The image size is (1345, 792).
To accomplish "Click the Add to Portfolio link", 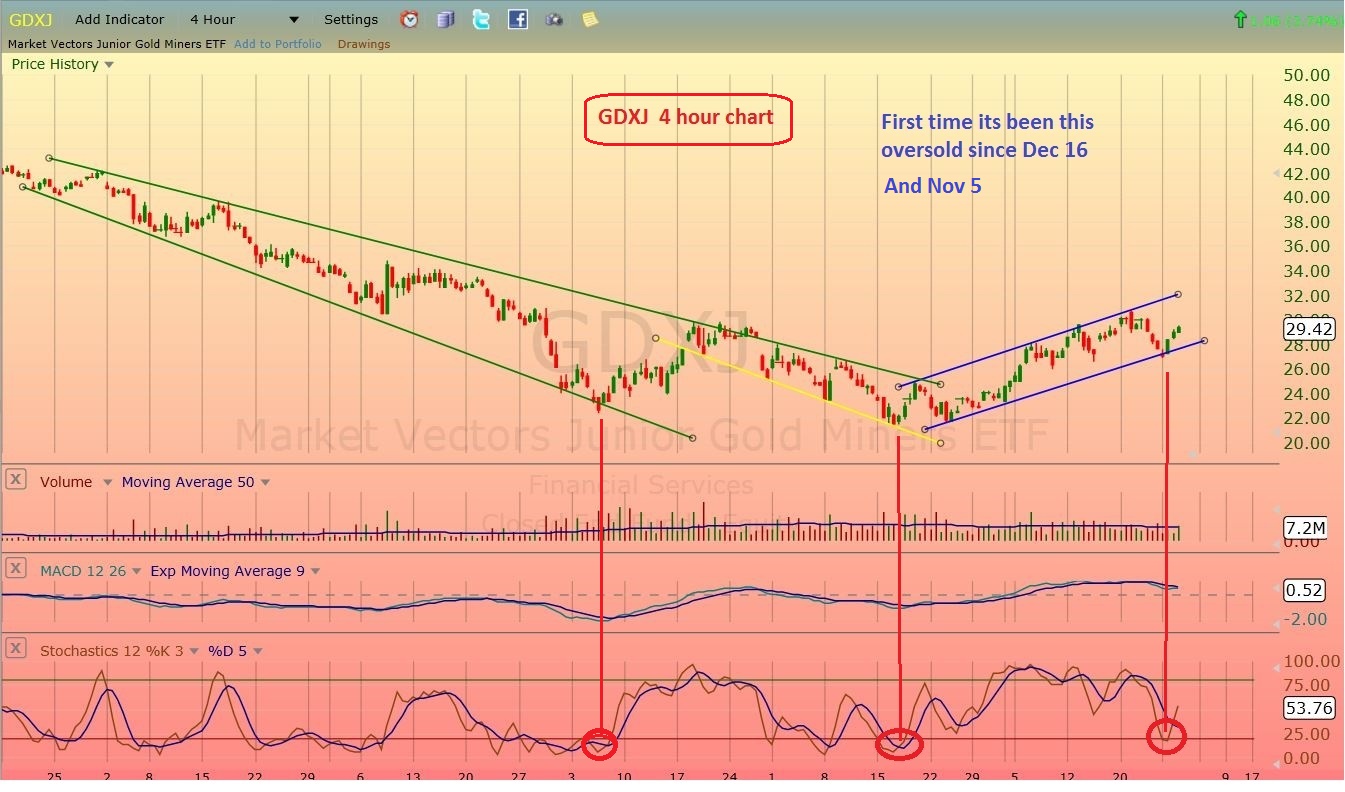I will (x=277, y=44).
